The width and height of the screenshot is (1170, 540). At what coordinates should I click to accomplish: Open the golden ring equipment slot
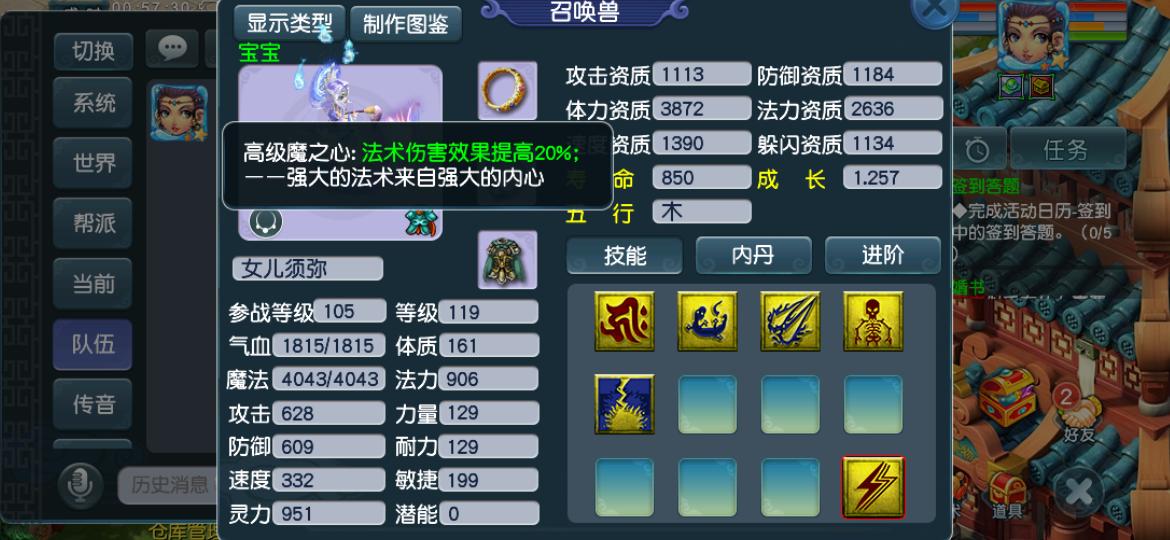pyautogui.click(x=507, y=90)
